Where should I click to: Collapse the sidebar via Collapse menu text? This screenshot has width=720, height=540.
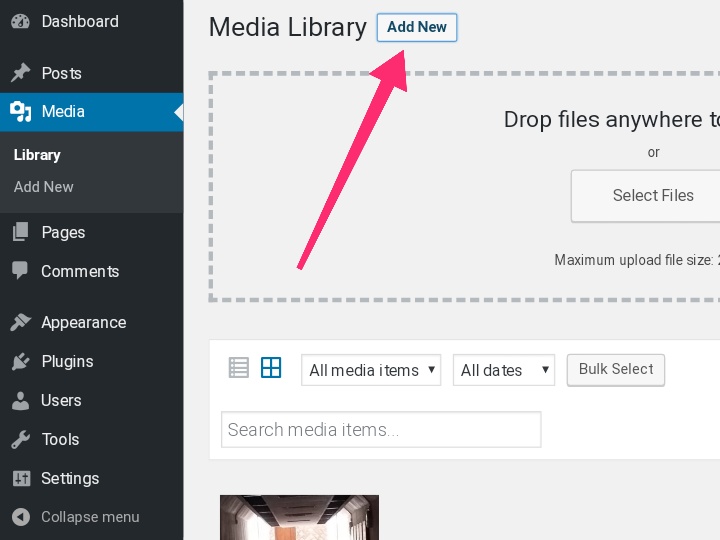(90, 517)
